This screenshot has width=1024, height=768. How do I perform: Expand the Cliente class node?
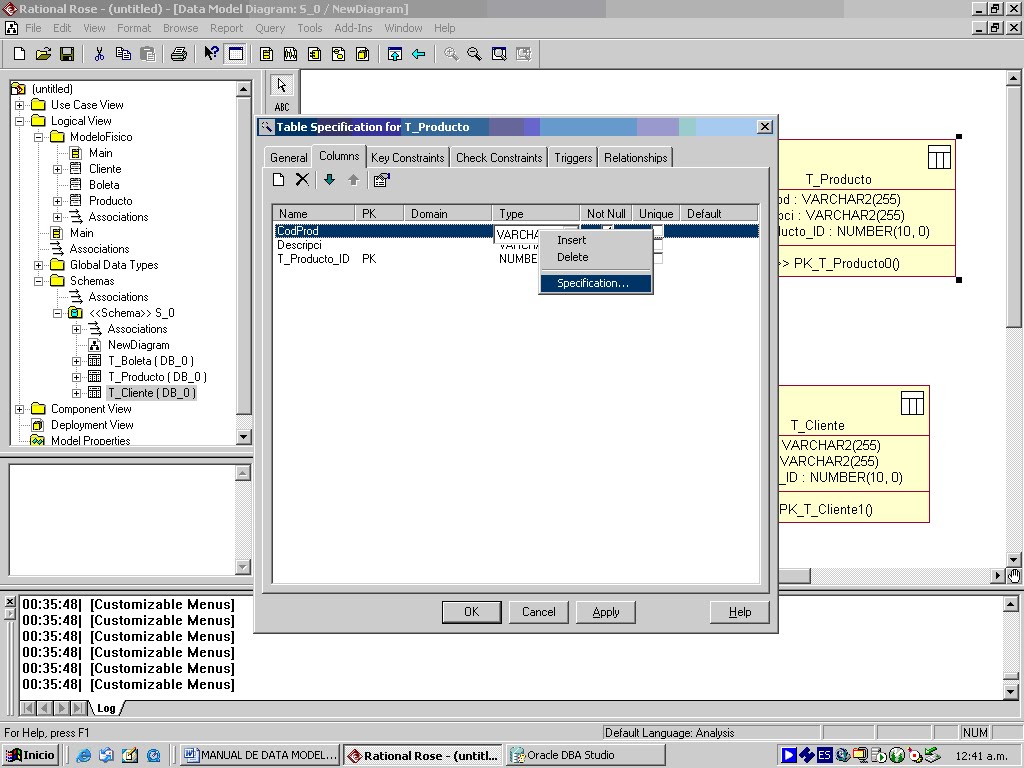(57, 169)
